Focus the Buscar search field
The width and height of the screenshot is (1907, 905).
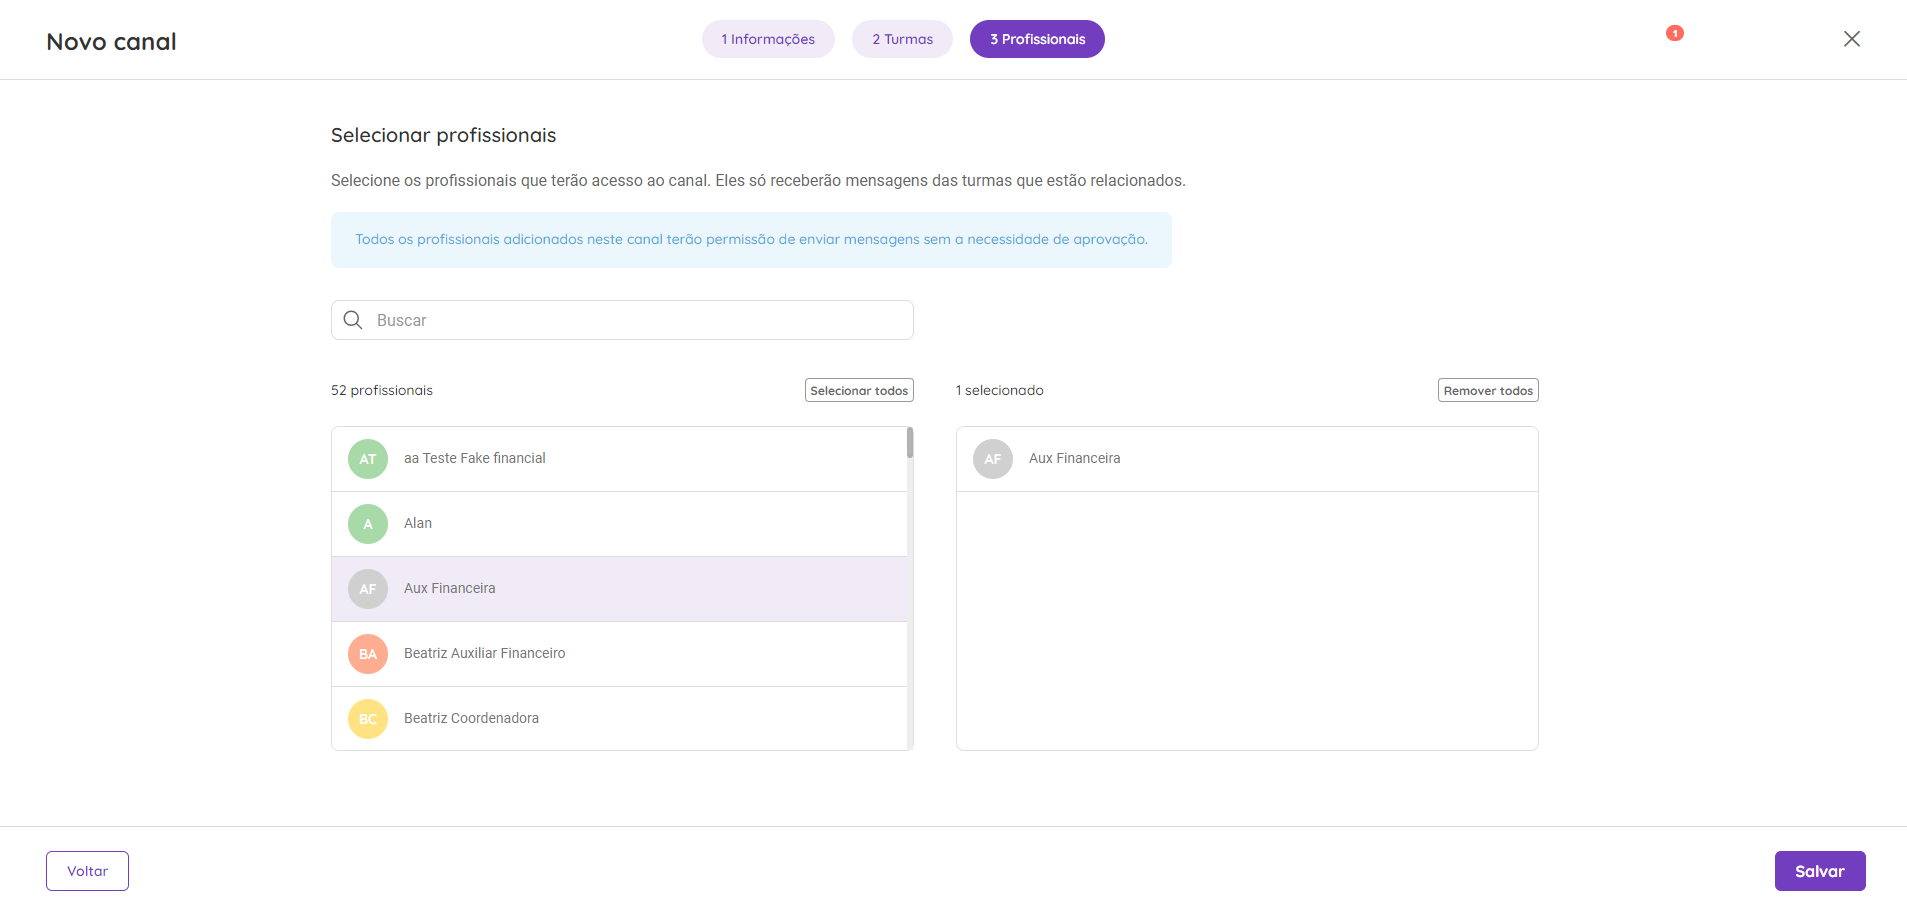(622, 320)
